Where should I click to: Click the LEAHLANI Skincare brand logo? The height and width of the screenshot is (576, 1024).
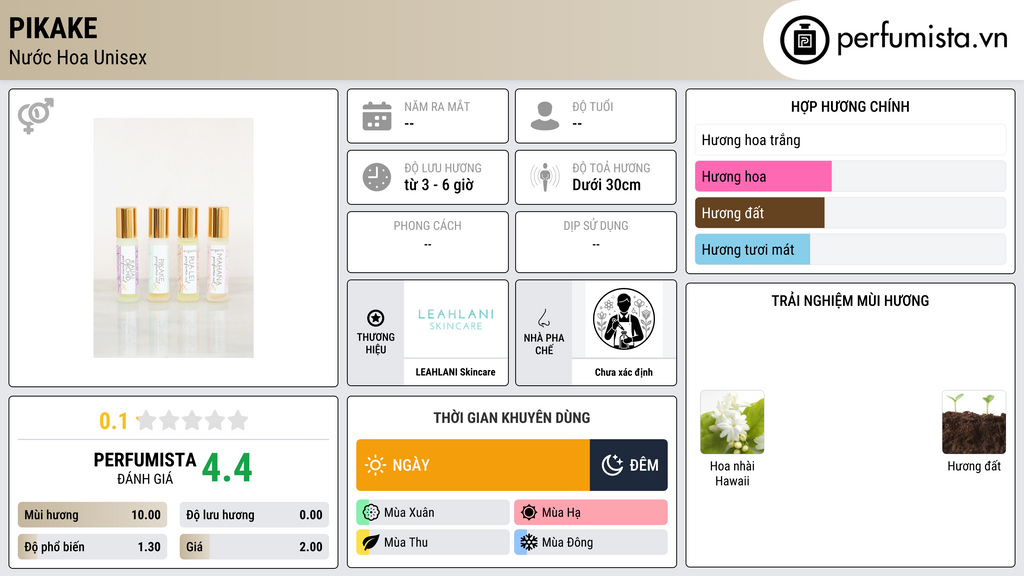(456, 319)
